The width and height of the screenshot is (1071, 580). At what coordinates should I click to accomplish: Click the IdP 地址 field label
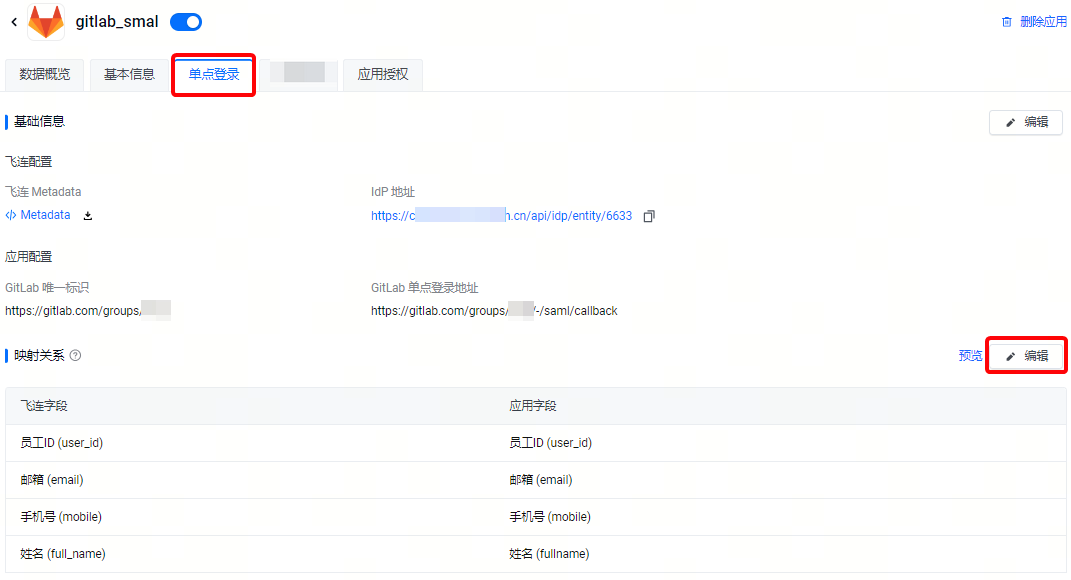393,192
